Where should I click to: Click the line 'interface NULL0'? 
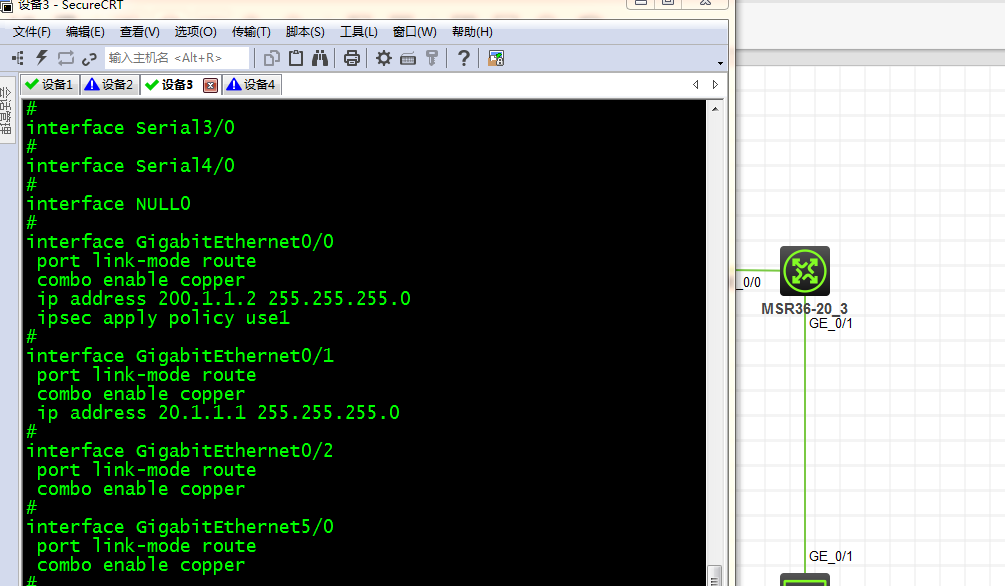(108, 204)
